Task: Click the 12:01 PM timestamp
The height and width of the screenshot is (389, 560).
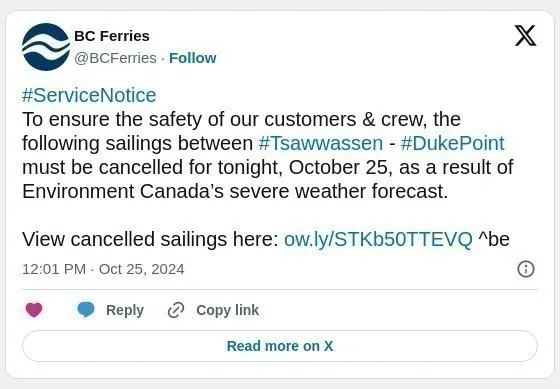Action: coord(54,269)
